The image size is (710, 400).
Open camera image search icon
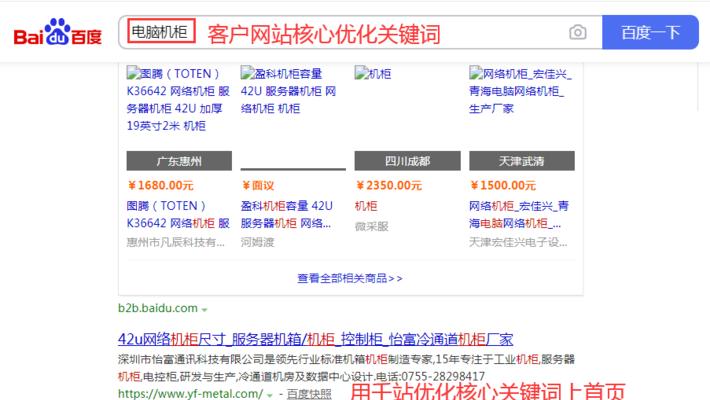pyautogui.click(x=578, y=32)
